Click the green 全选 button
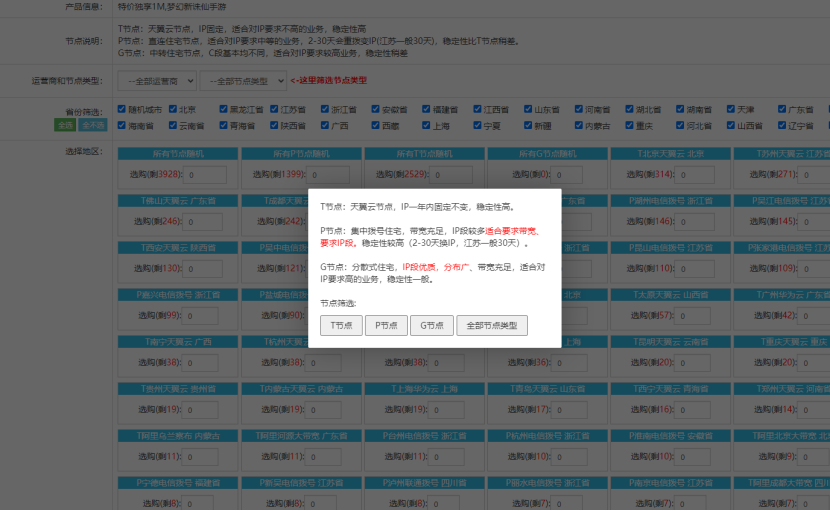 point(65,125)
